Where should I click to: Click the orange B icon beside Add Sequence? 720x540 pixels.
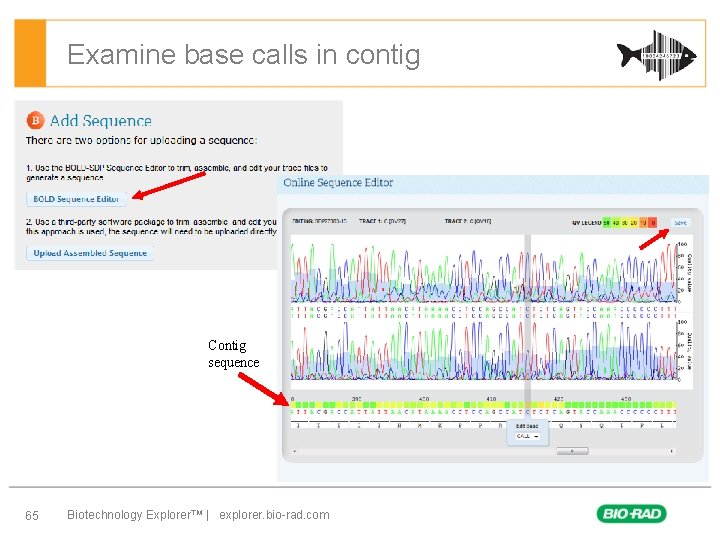click(35, 121)
